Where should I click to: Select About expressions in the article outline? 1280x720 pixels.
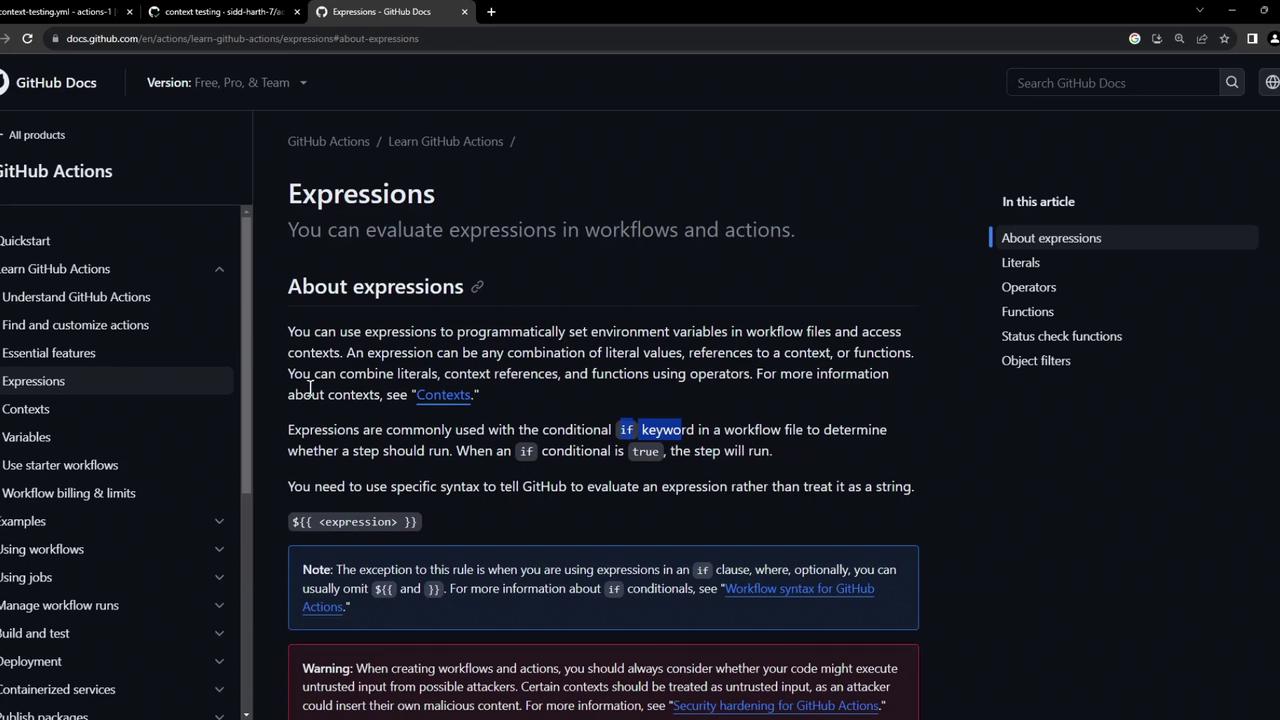[1051, 238]
